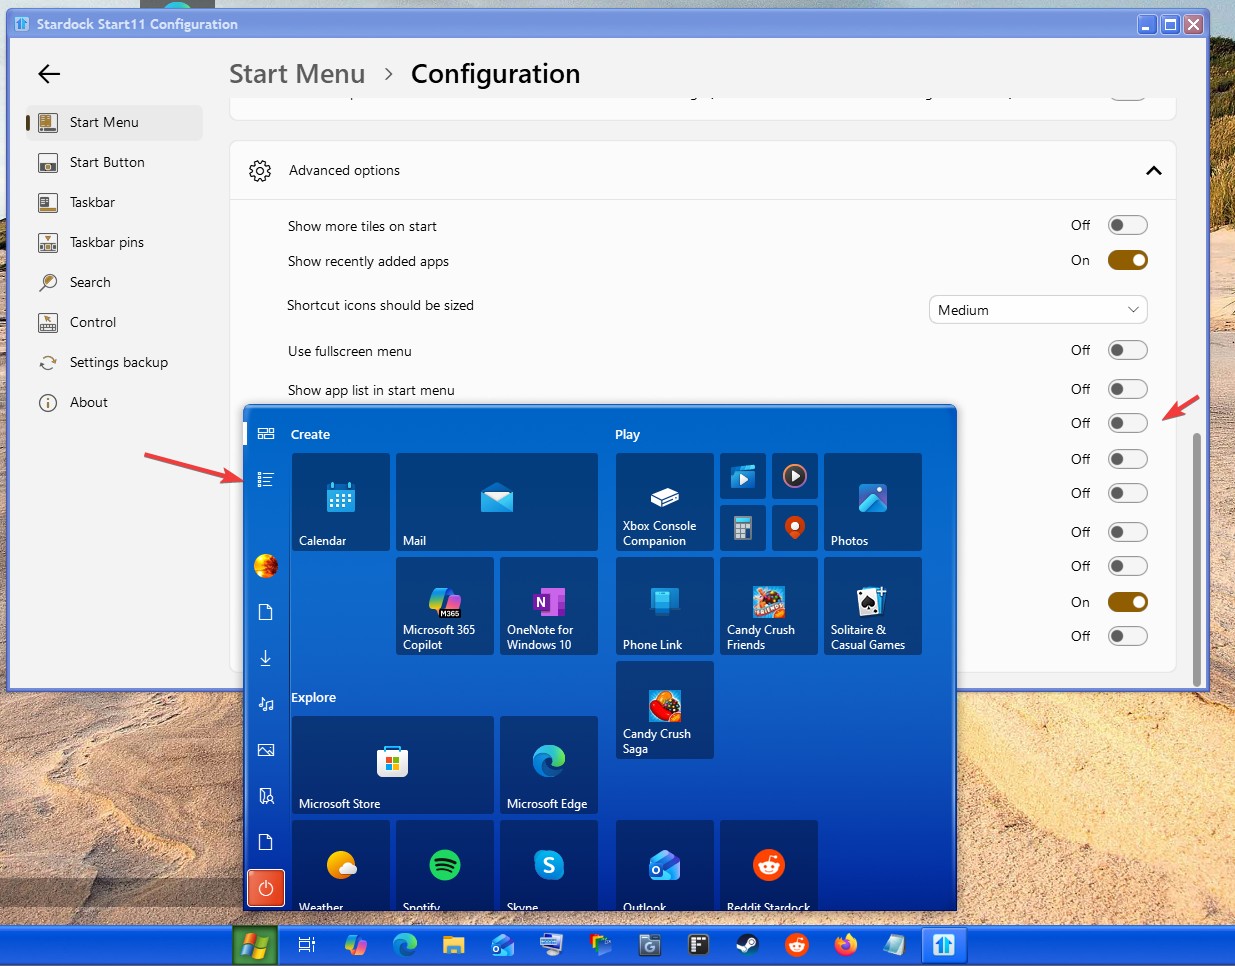This screenshot has height=966, width=1235.
Task: Click the power button in start menu
Action: pyautogui.click(x=266, y=888)
